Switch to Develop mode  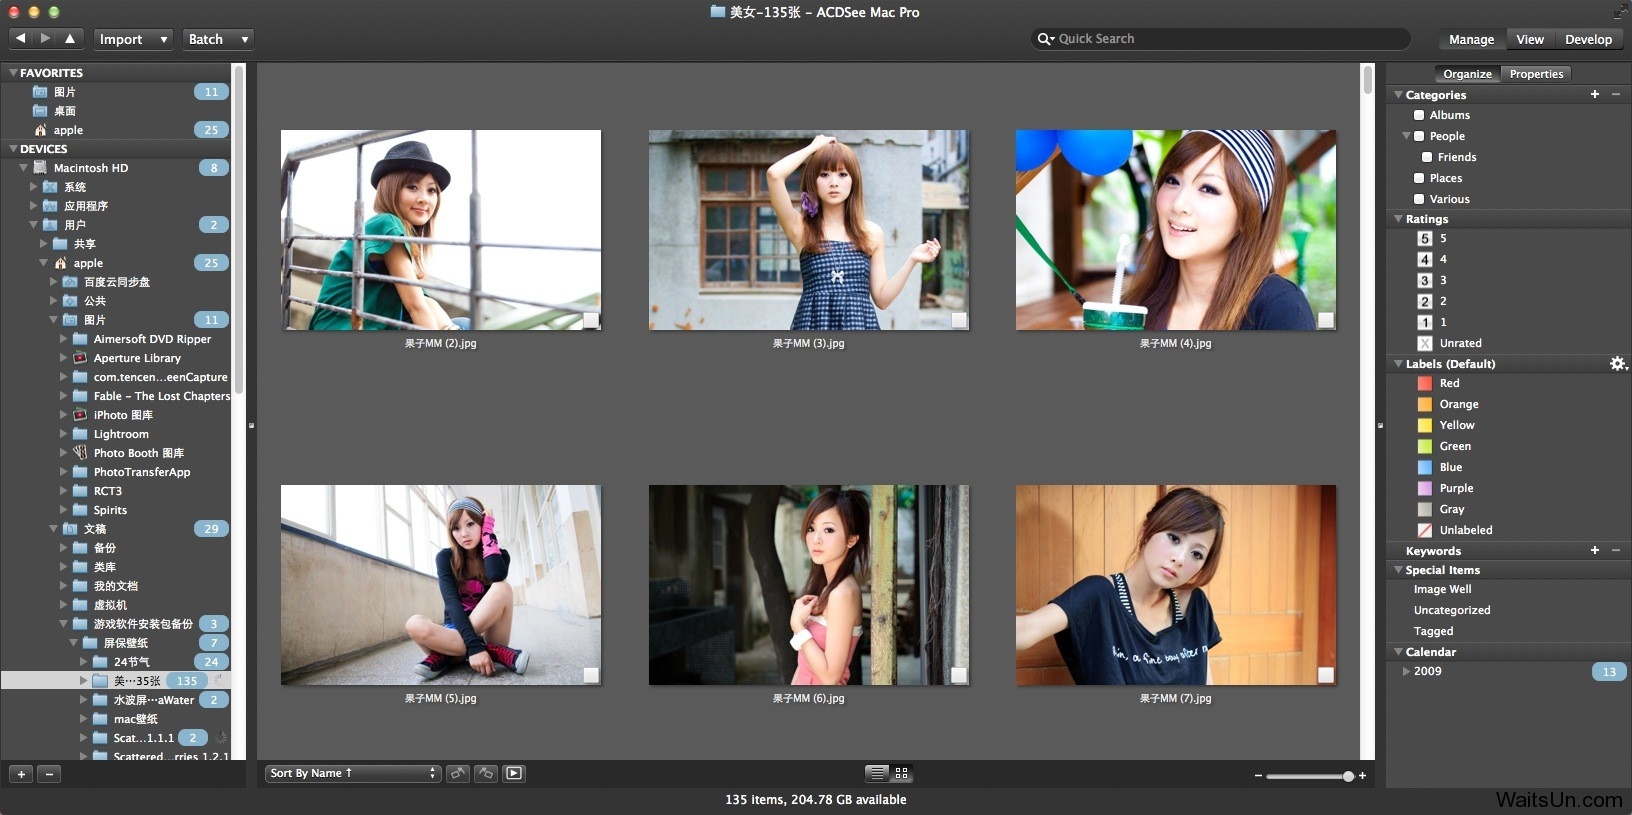pyautogui.click(x=1588, y=39)
